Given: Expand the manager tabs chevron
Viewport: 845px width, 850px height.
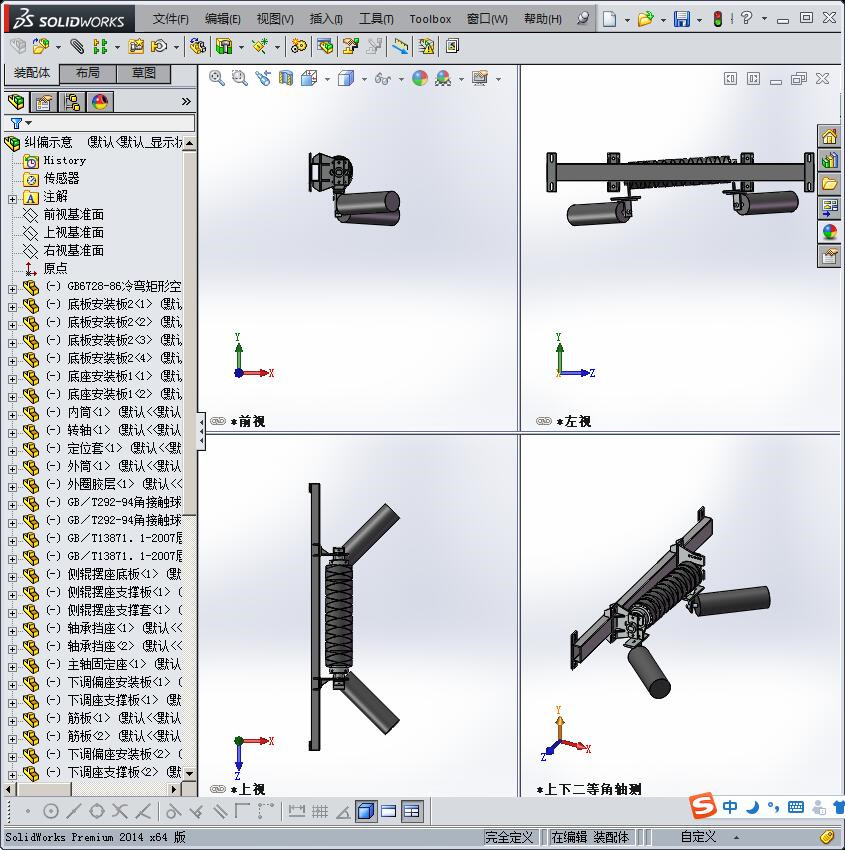Looking at the screenshot, I should [x=186, y=101].
